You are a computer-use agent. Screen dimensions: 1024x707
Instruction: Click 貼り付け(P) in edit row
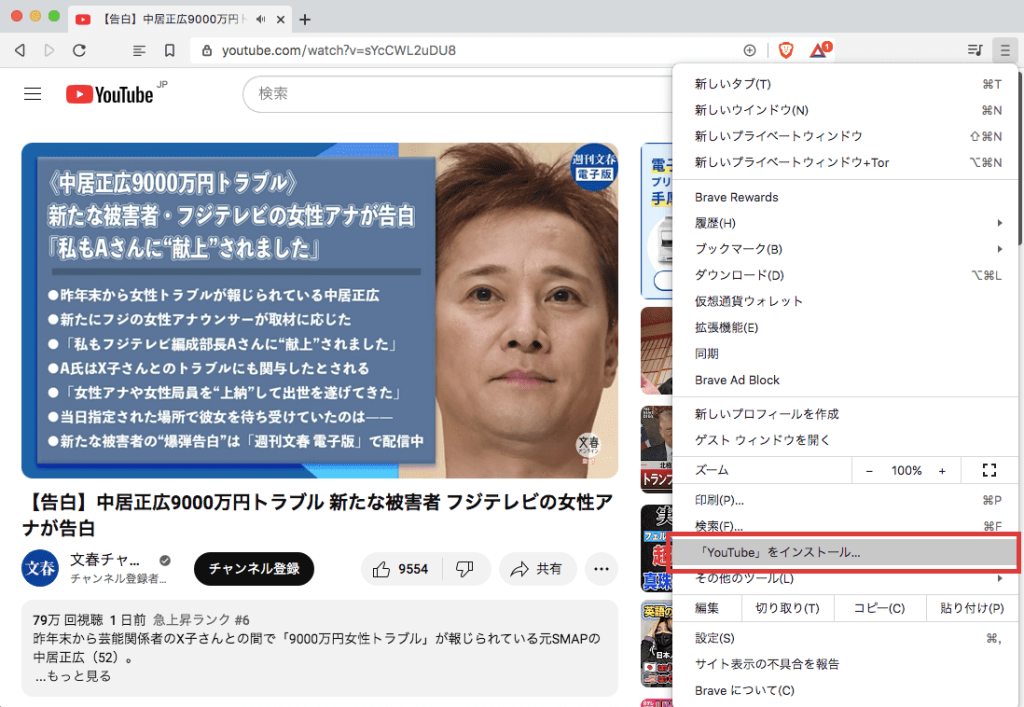pos(972,608)
